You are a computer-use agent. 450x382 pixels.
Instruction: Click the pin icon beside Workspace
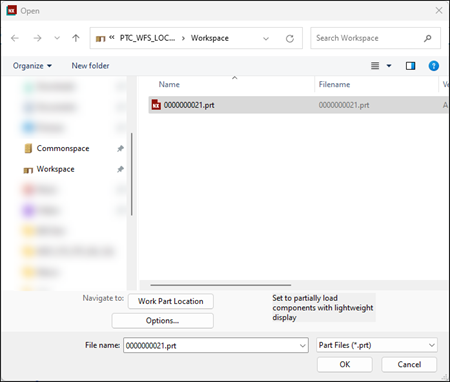pos(120,169)
